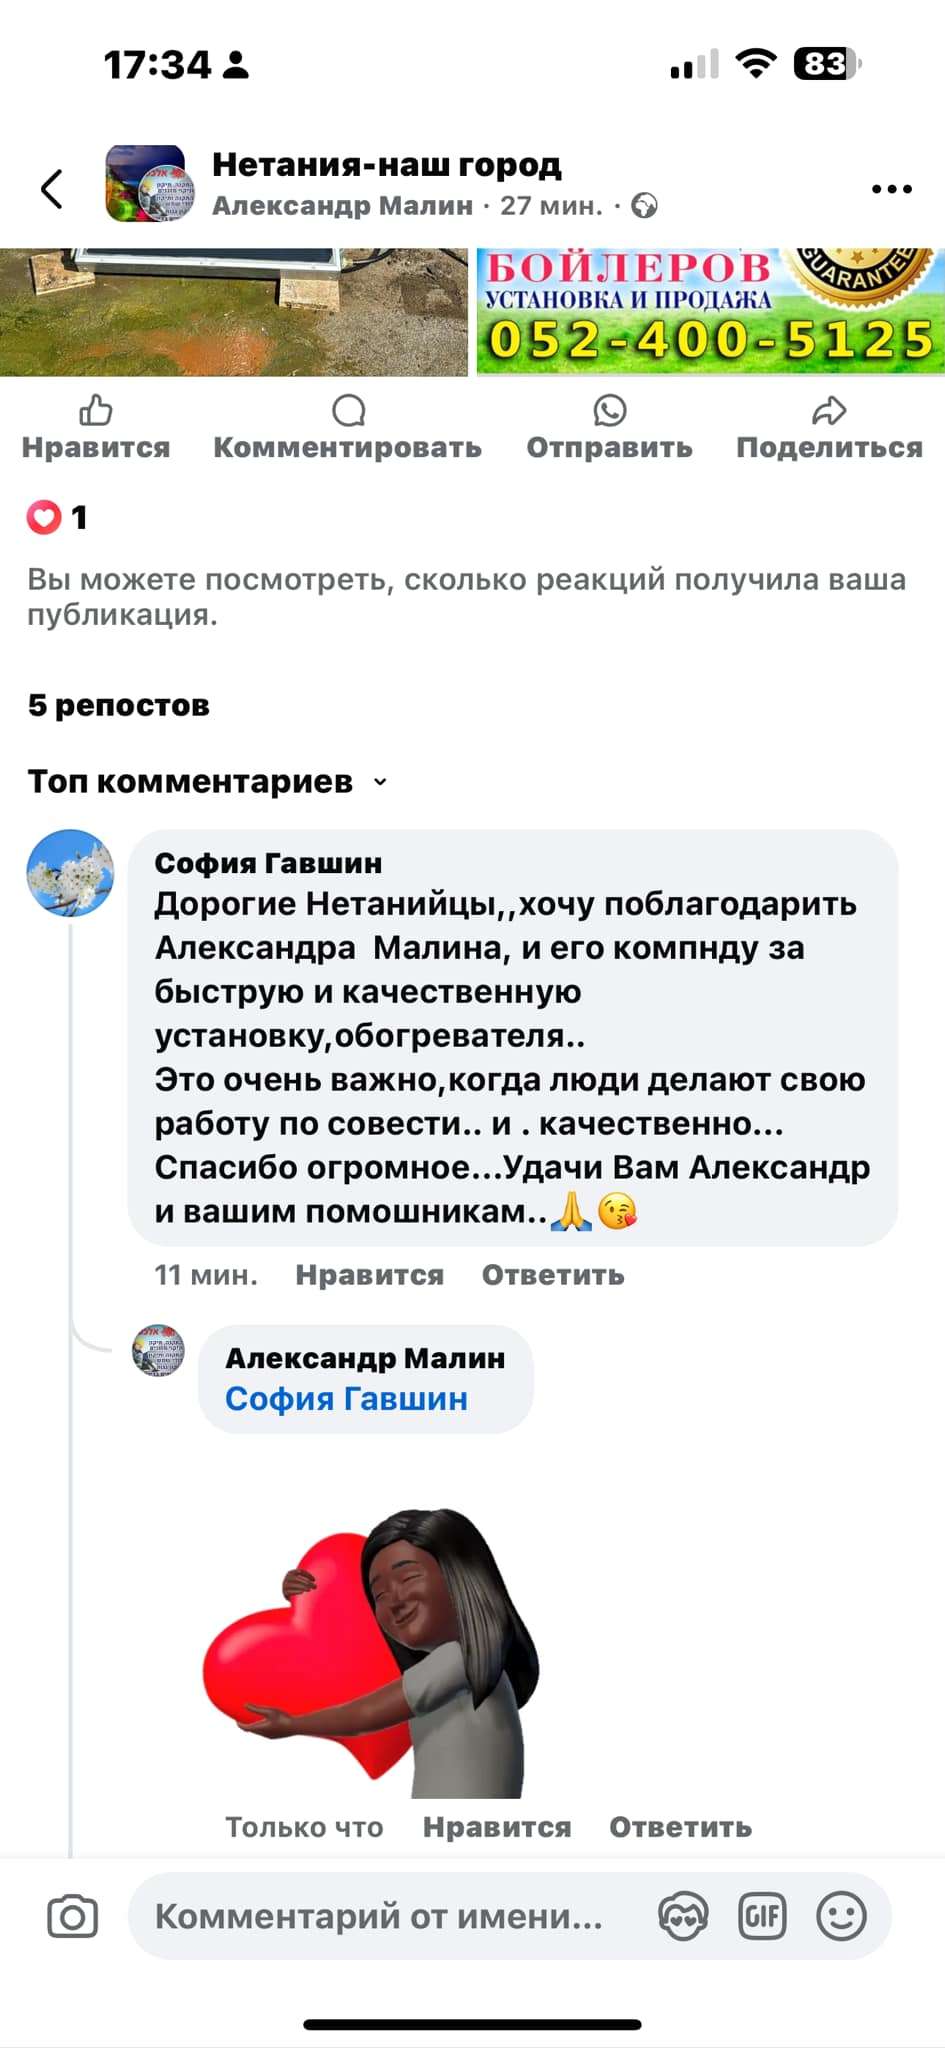Viewport: 945px width, 2048px height.
Task: Open the avatar sticker picker icon
Action: 683,1917
